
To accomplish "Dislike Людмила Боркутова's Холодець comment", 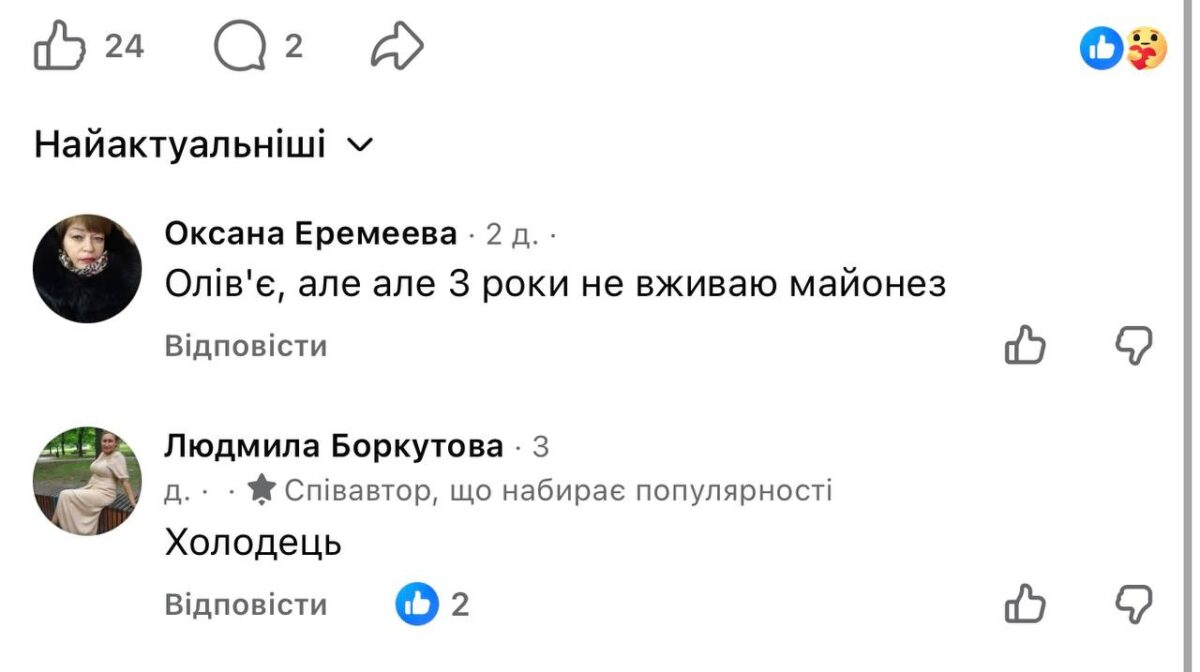I will [x=1134, y=604].
